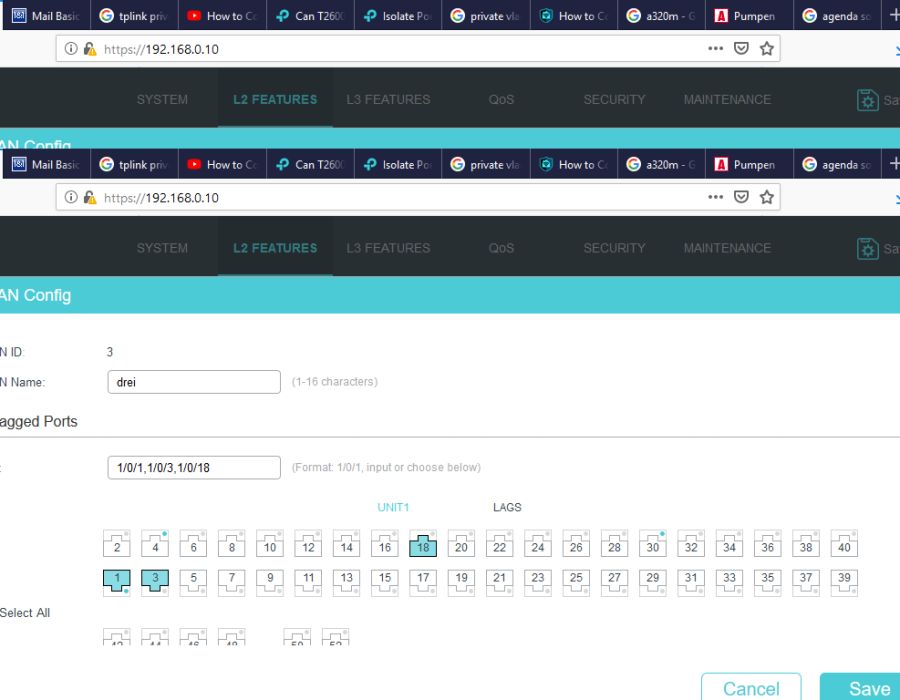Click Select All for tagged ports
The height and width of the screenshot is (700, 900).
[x=25, y=613]
